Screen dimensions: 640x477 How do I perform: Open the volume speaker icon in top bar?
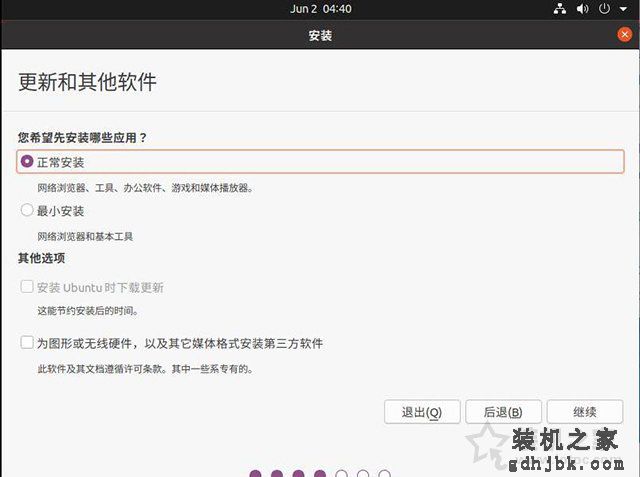tap(582, 9)
